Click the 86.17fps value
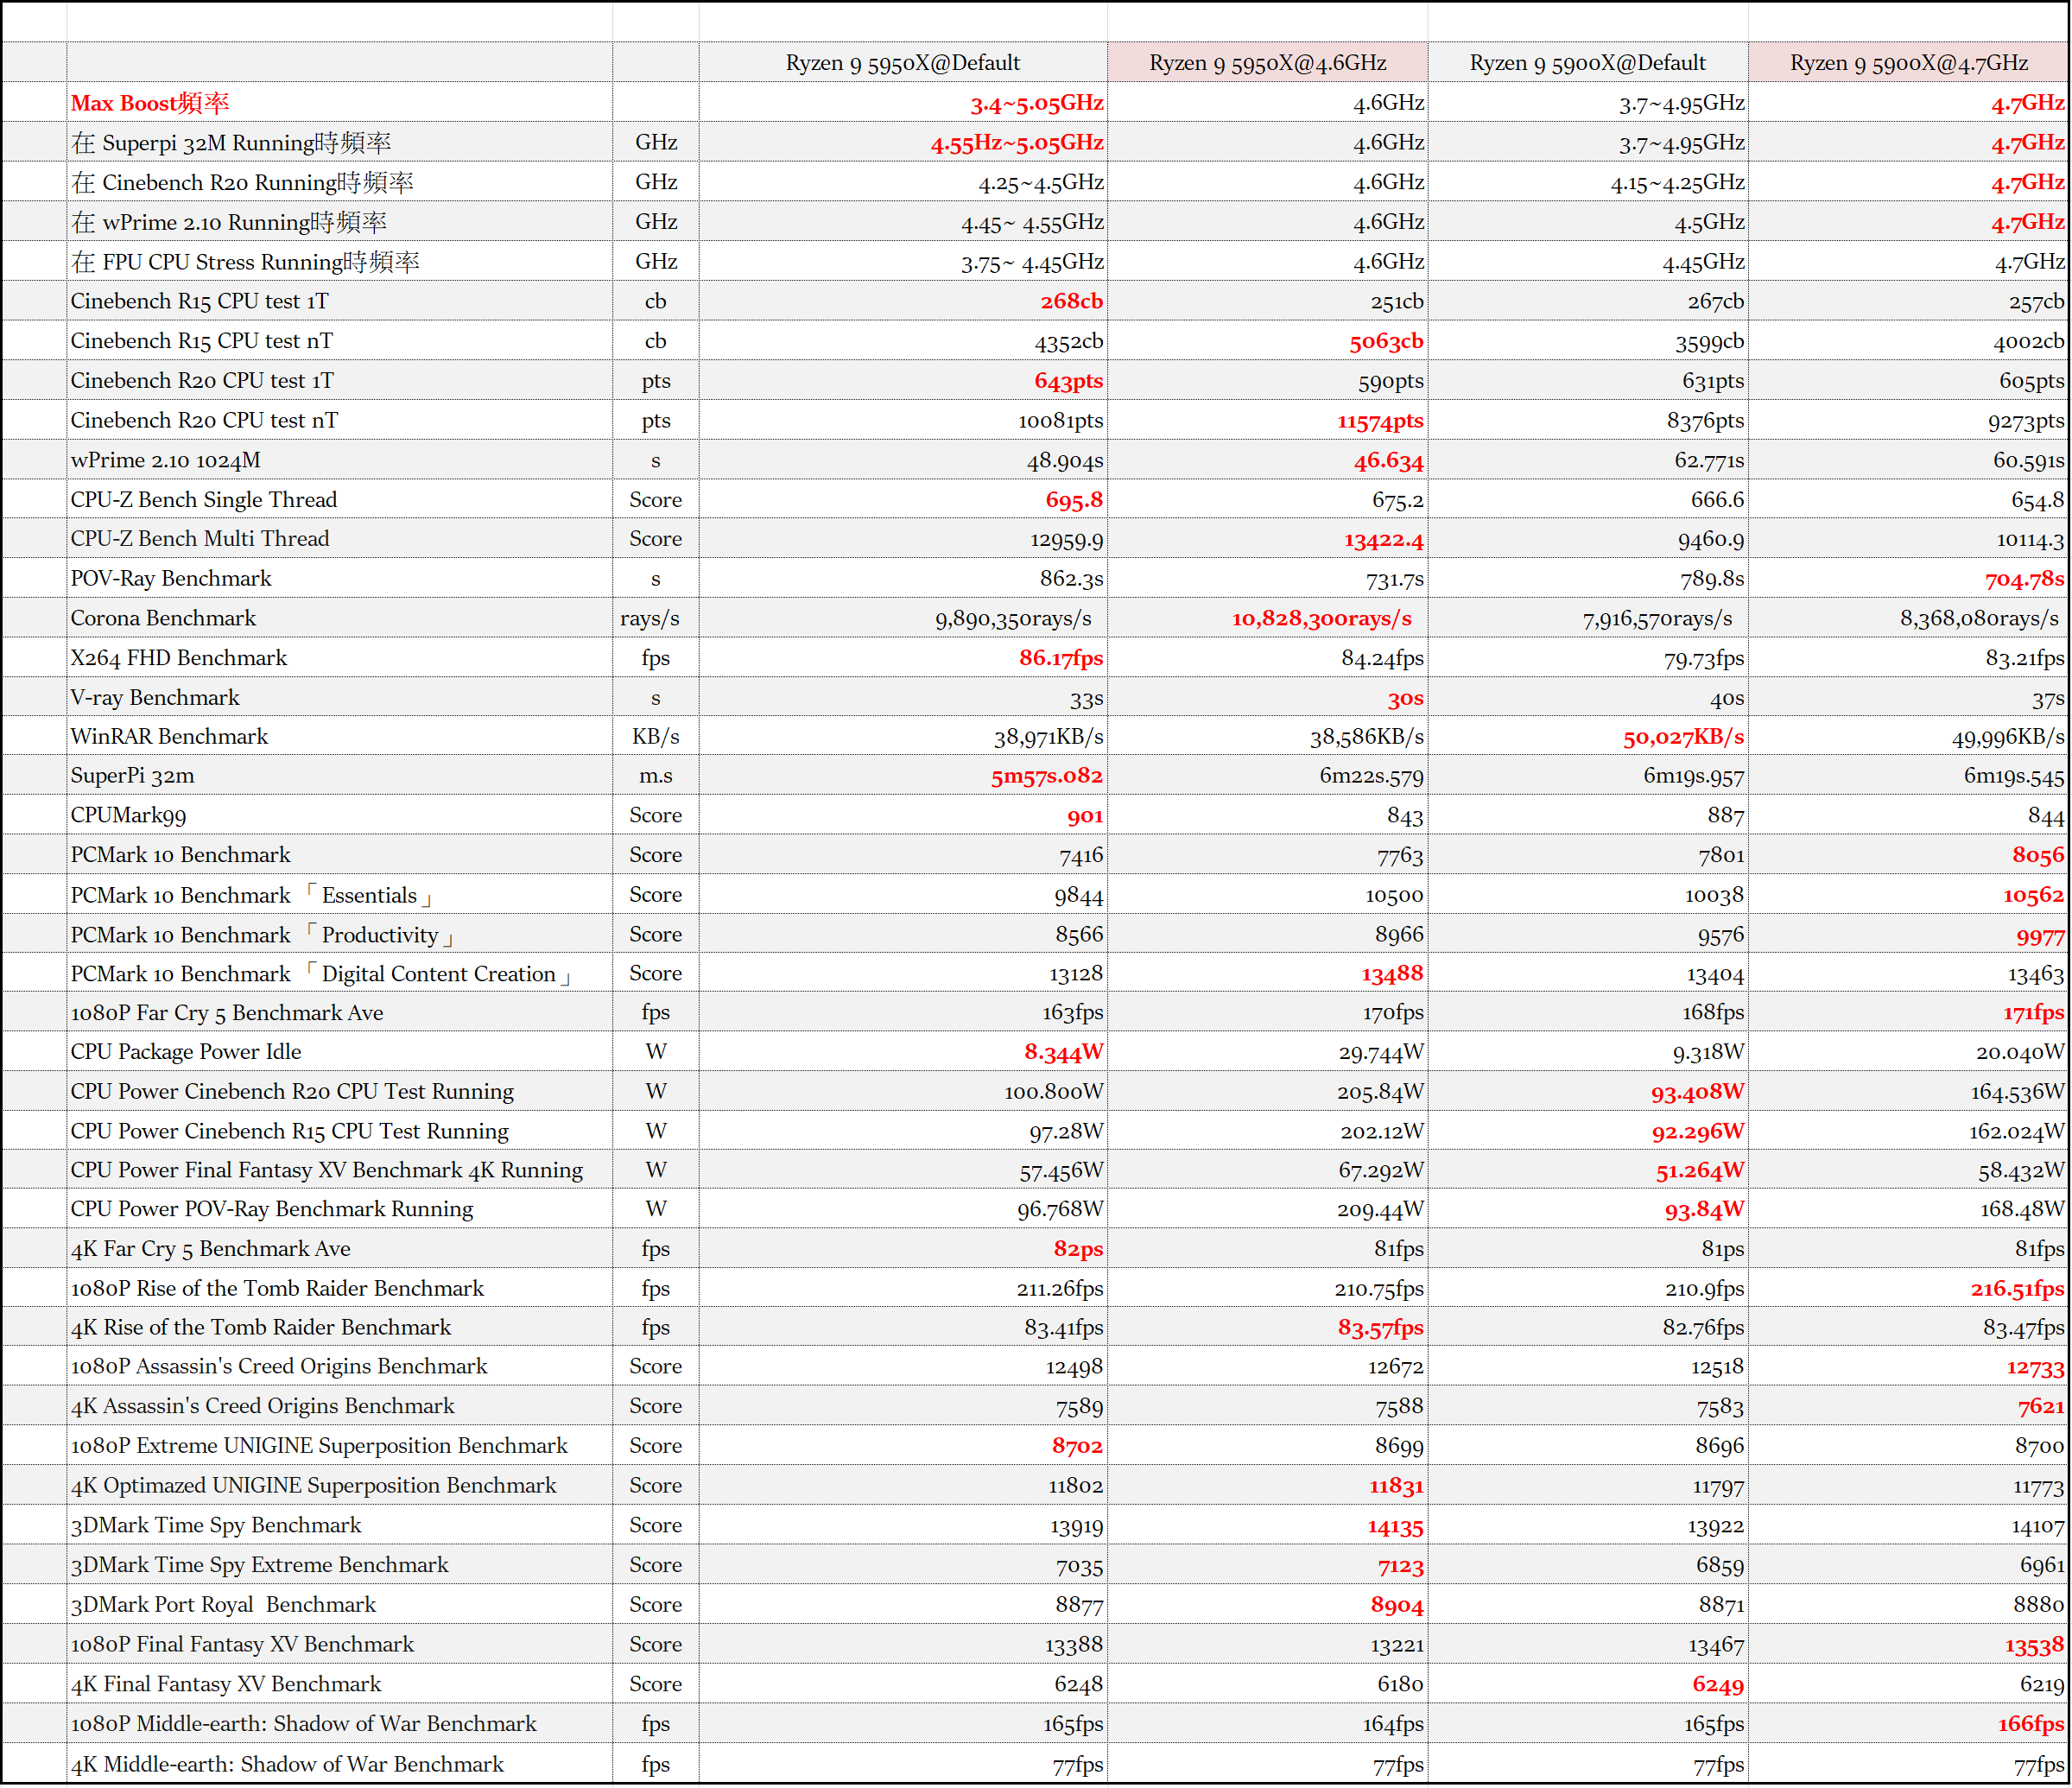Viewport: 2072px width, 1788px height. pos(1061,658)
